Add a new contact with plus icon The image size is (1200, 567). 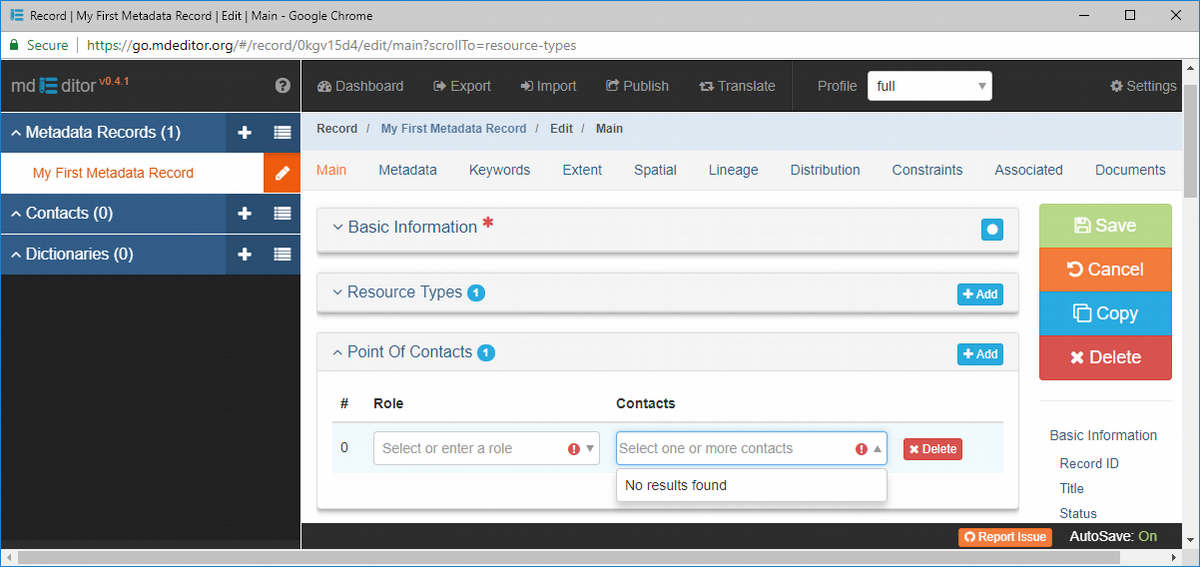(x=244, y=213)
